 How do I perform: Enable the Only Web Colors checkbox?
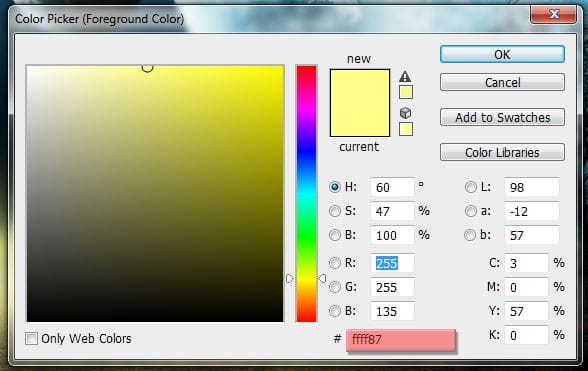(x=32, y=338)
